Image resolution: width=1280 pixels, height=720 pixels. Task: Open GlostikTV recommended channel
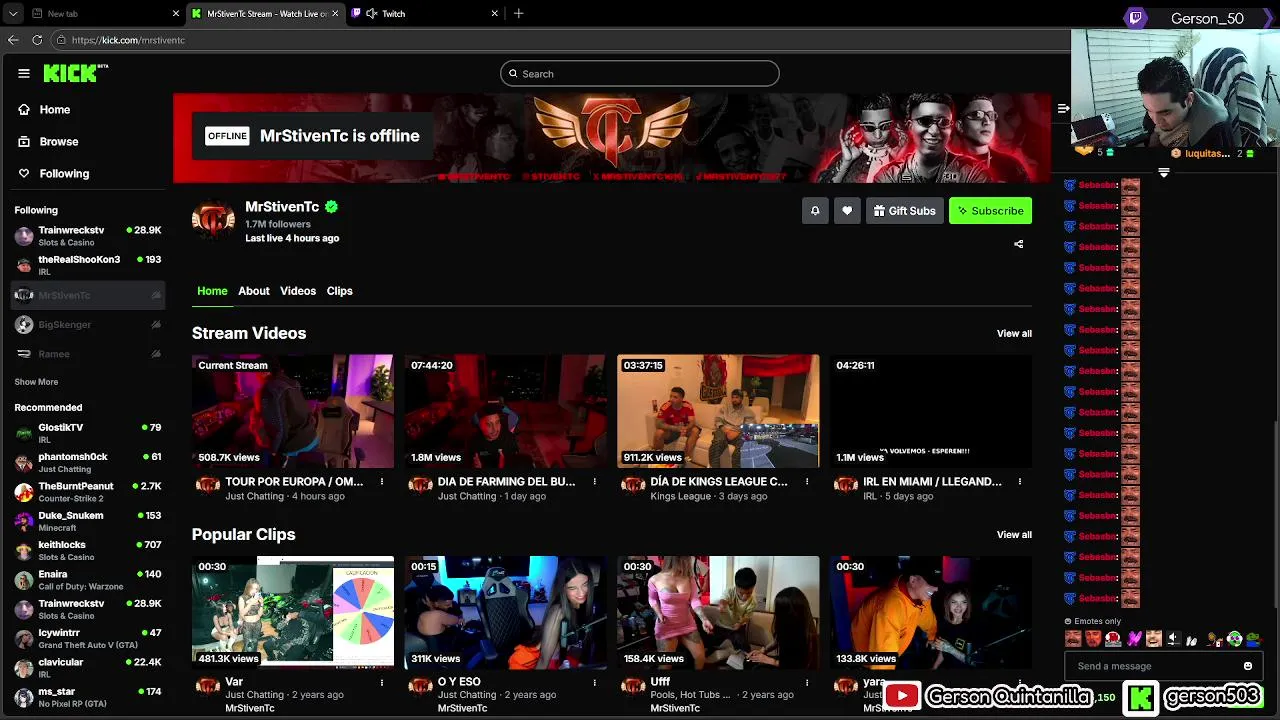[88, 433]
